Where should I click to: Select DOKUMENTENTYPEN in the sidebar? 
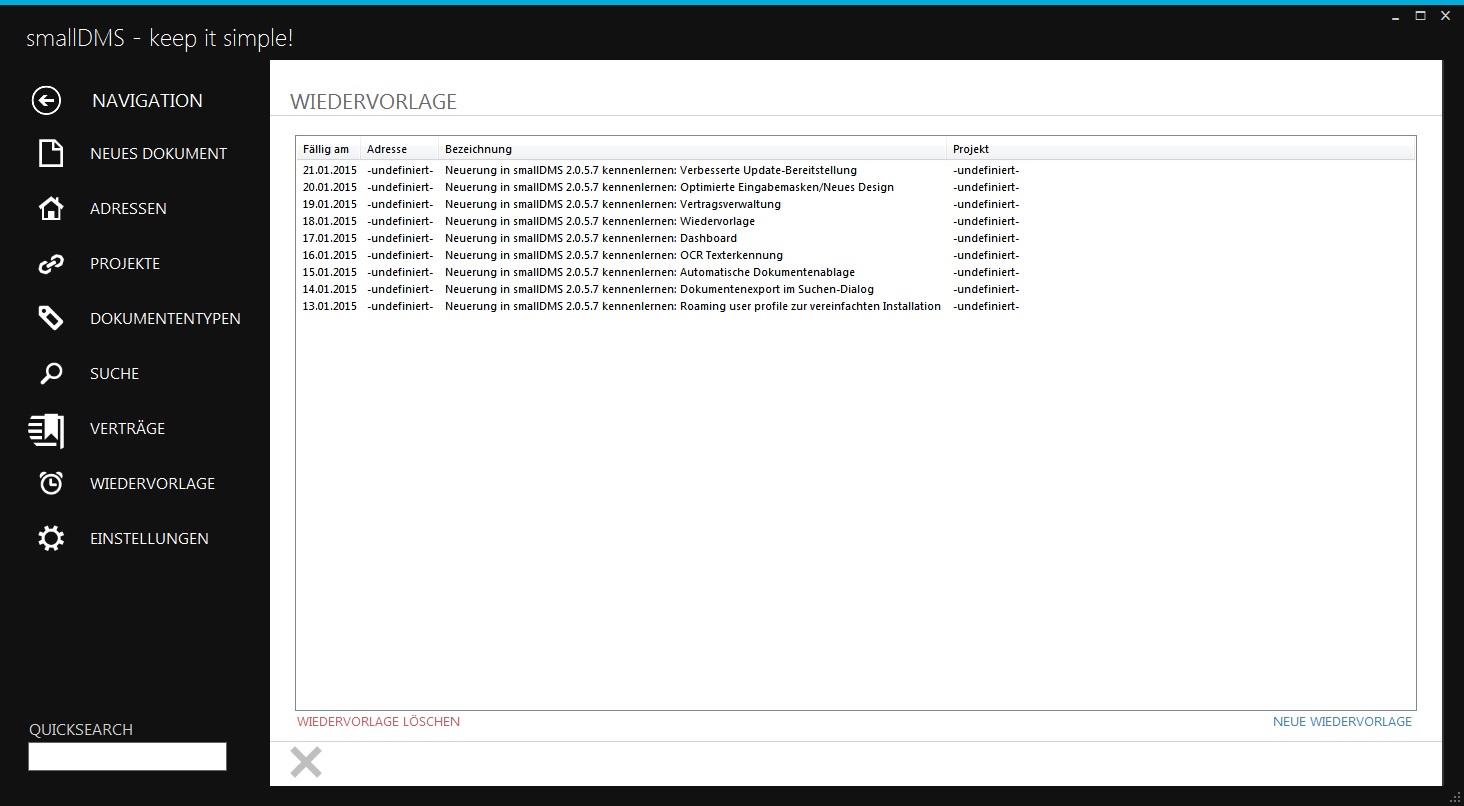pos(165,319)
